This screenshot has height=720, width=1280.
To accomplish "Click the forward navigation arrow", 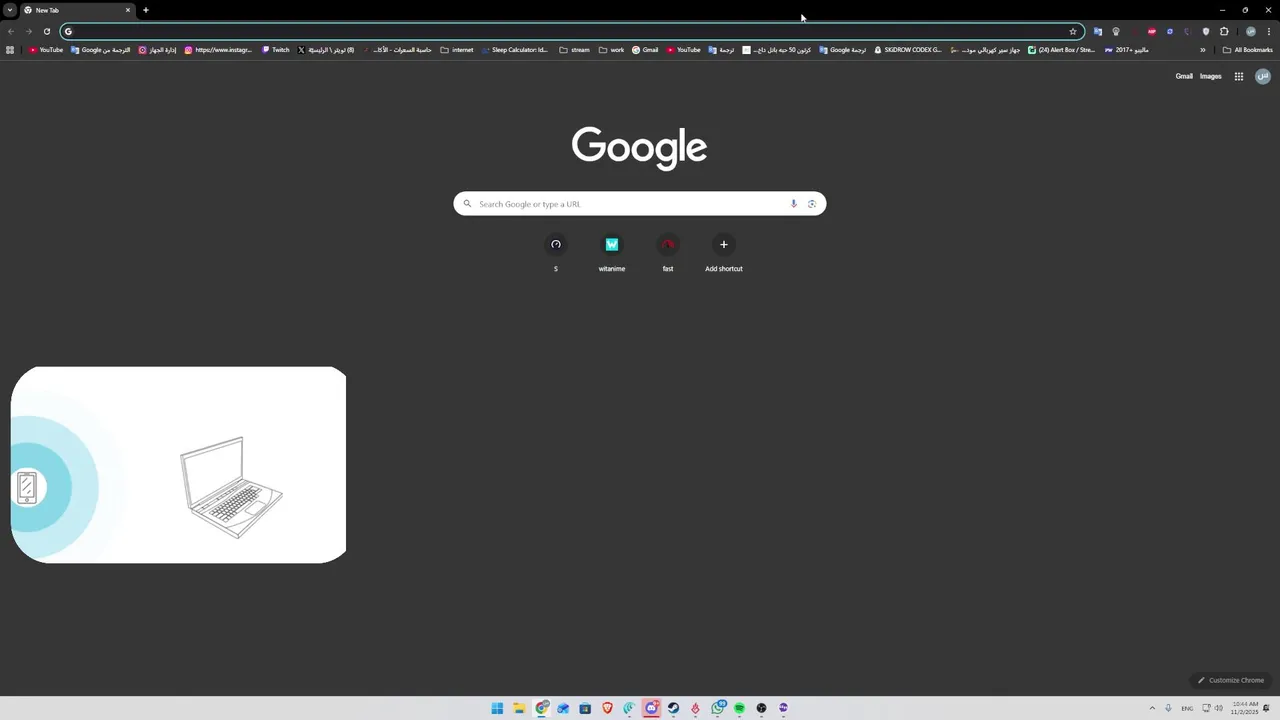I will (x=29, y=31).
